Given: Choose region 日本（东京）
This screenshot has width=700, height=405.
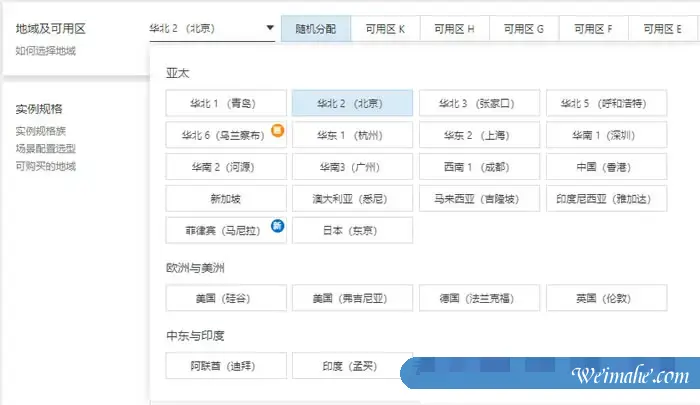Looking at the screenshot, I should [352, 230].
